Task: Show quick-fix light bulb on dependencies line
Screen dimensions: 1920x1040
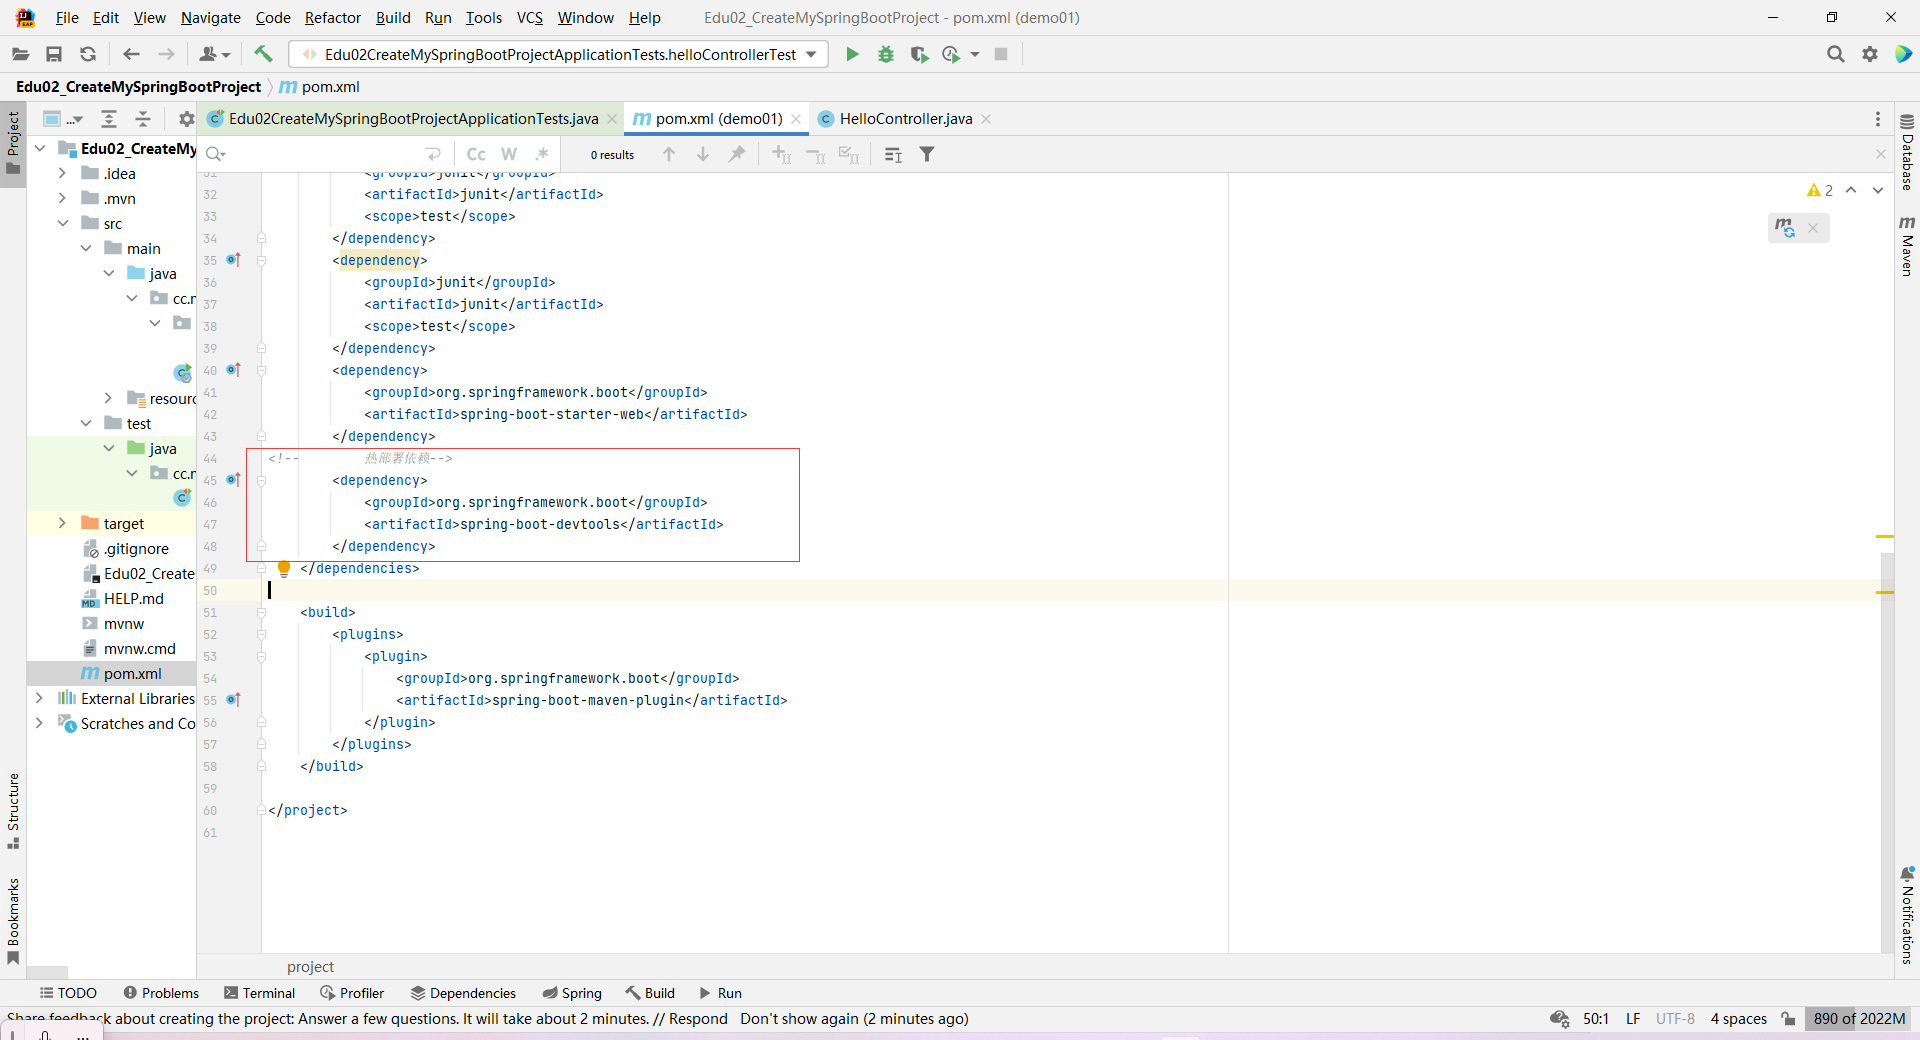Action: pos(284,568)
